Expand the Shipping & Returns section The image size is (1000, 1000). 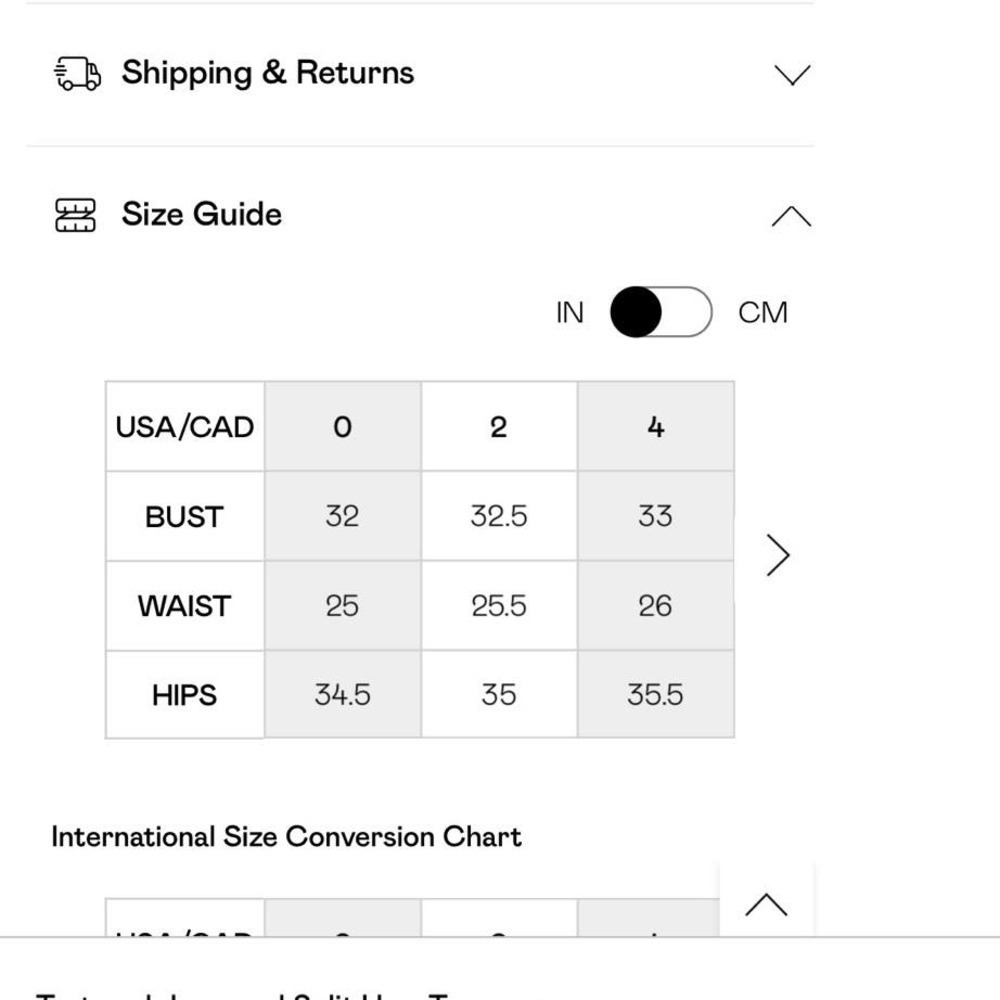tap(791, 75)
